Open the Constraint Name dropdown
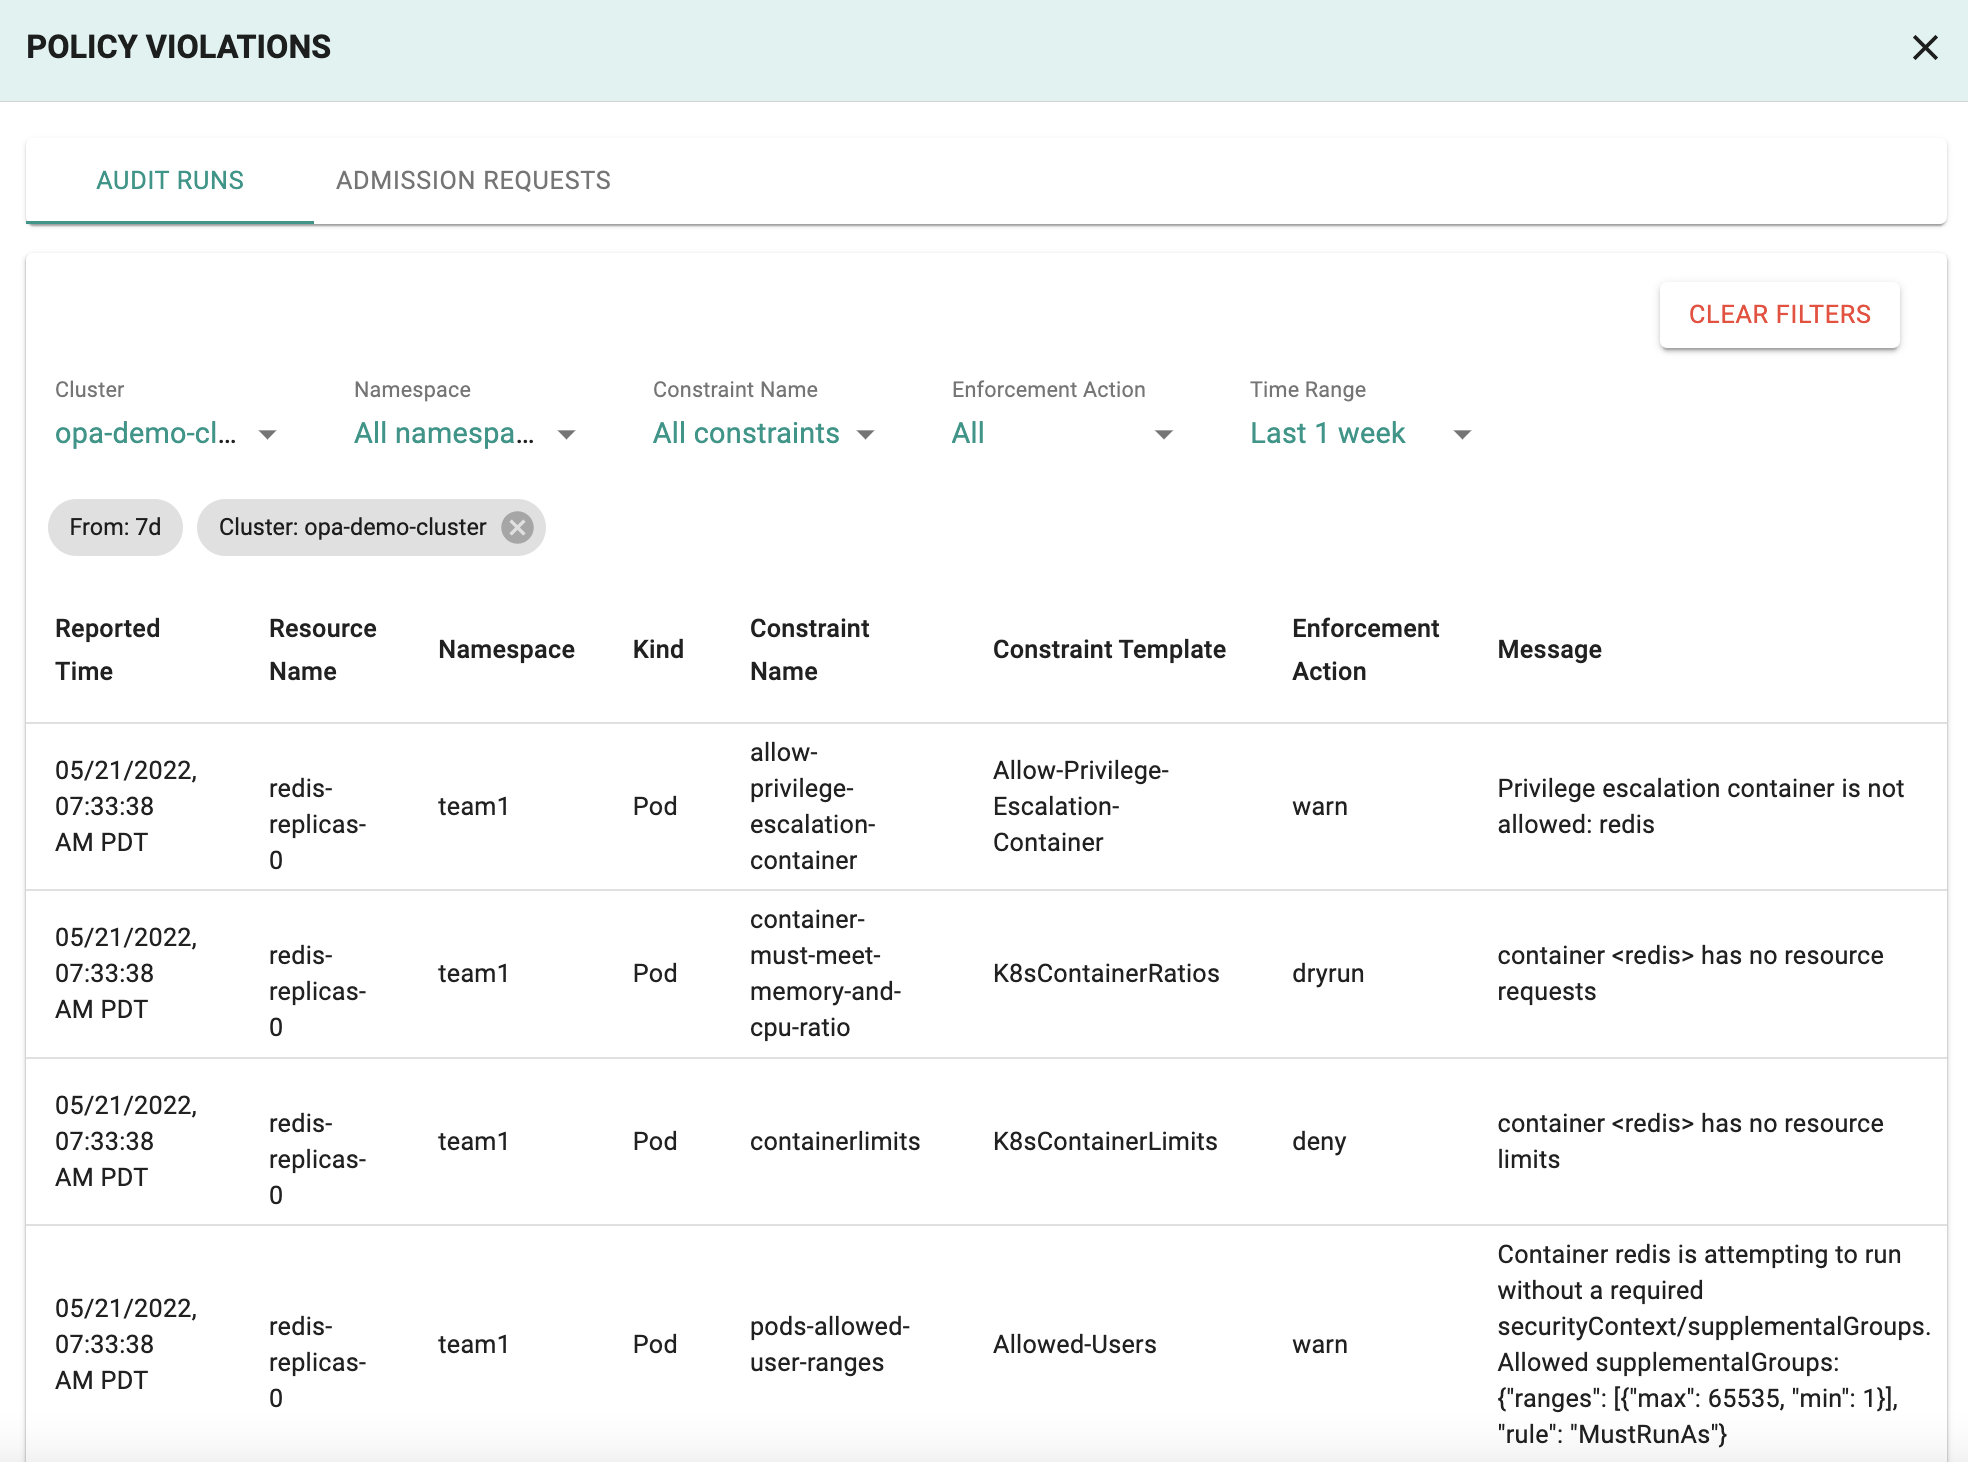Viewport: 1968px width, 1462px height. tap(865, 434)
